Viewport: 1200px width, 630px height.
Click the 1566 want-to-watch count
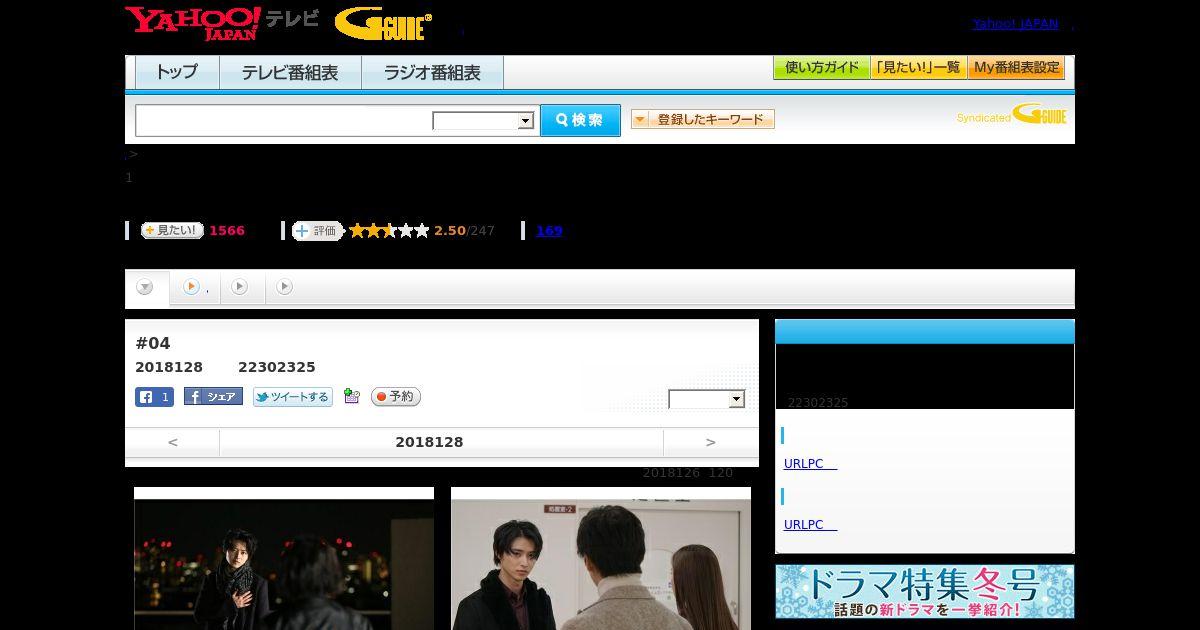coord(227,230)
